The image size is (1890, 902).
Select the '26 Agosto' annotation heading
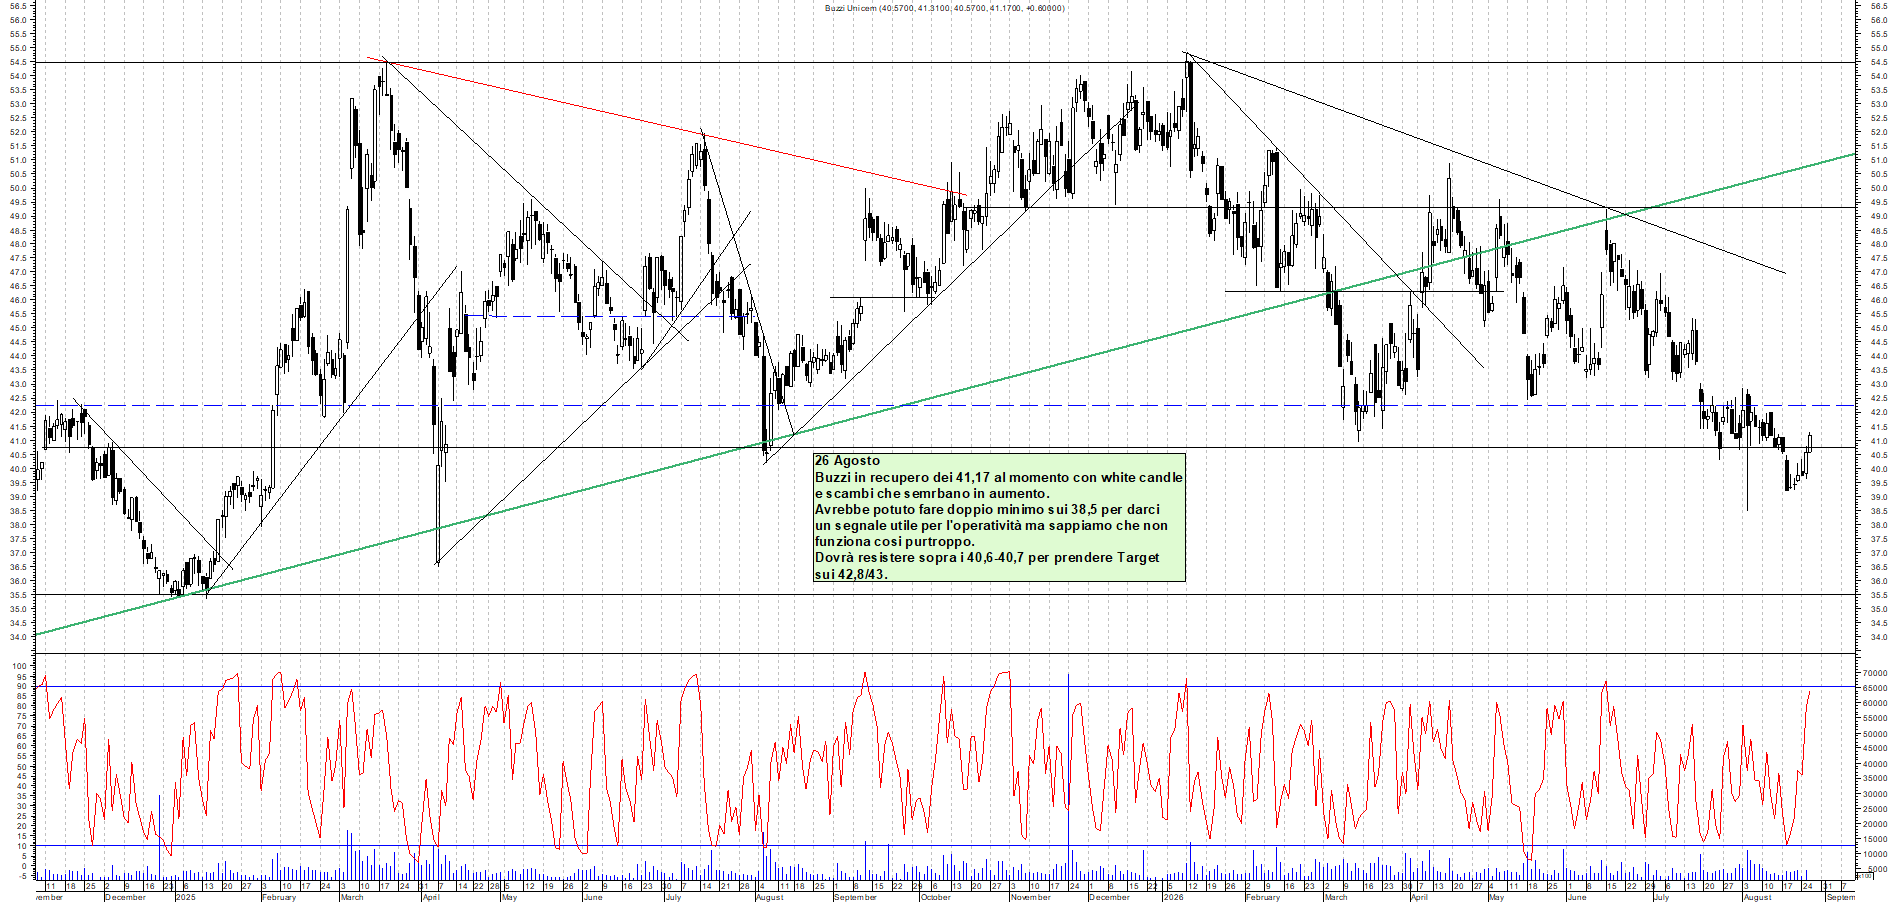[847, 461]
